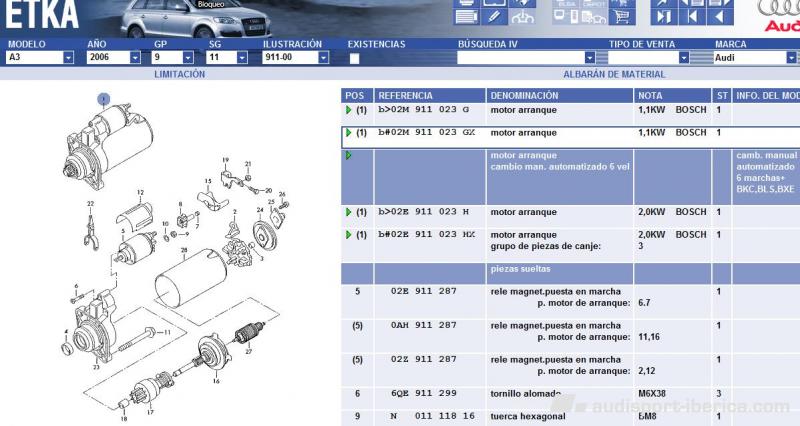Viewport: 800px width, 426px height.
Task: Open the shopping cart
Action: point(622,16)
